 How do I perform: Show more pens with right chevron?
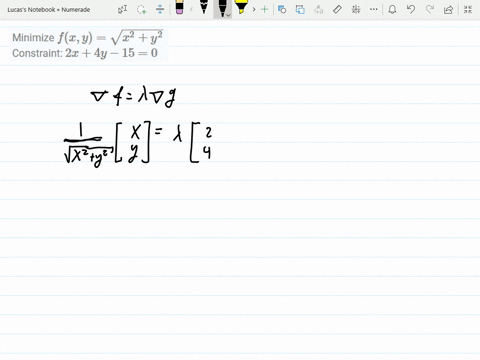254,9
